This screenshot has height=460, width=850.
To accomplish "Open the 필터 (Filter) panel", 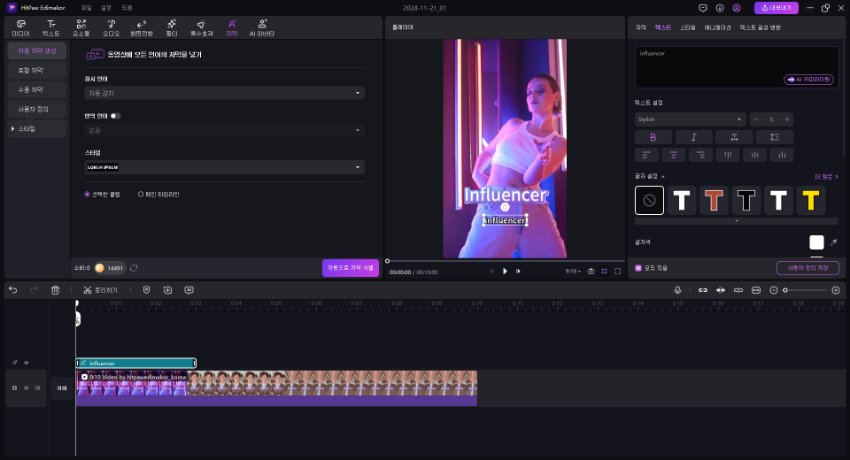I will pyautogui.click(x=171, y=26).
